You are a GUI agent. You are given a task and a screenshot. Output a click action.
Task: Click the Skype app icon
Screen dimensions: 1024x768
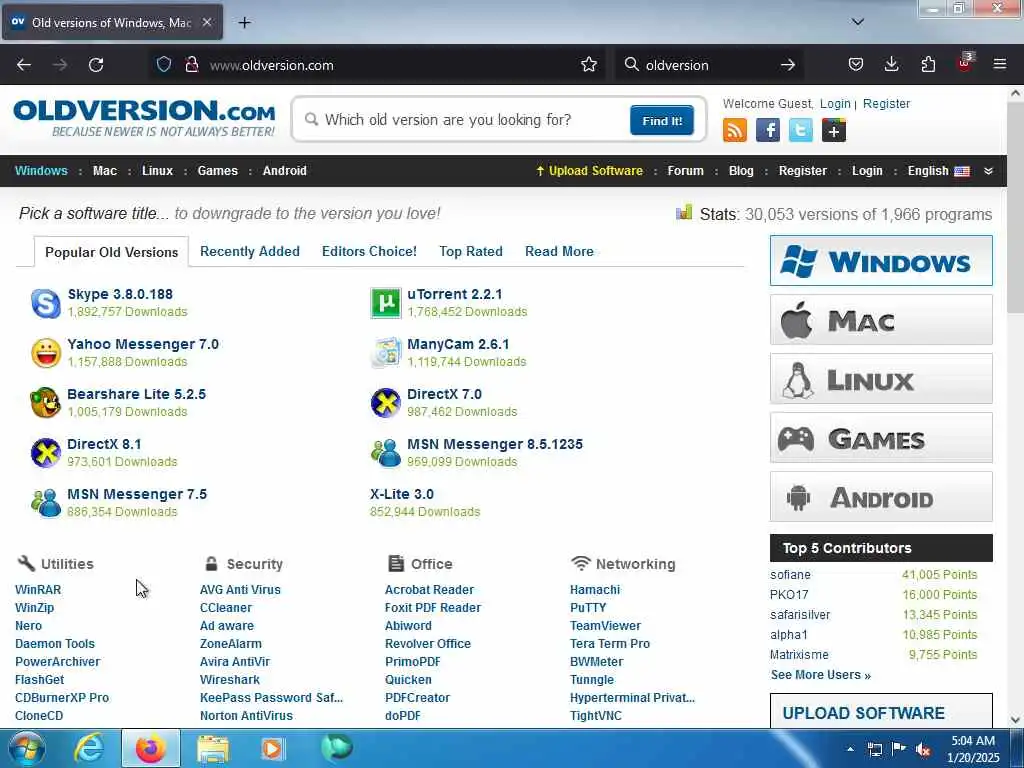(46, 303)
